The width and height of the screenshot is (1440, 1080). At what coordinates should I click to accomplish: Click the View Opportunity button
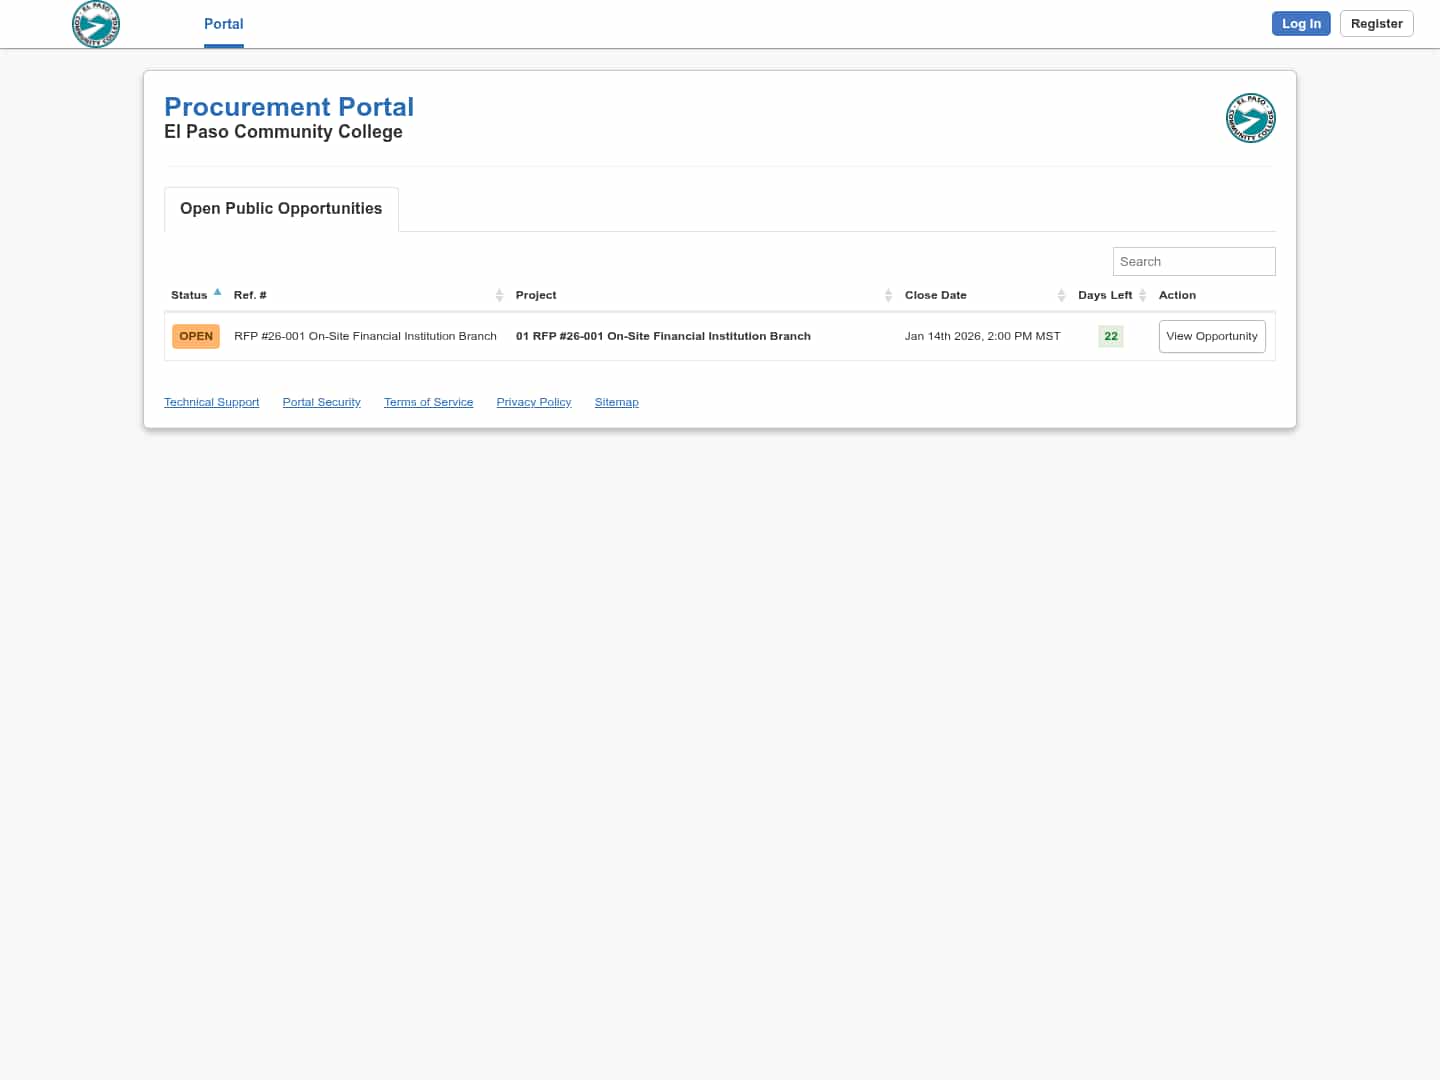pyautogui.click(x=1212, y=336)
